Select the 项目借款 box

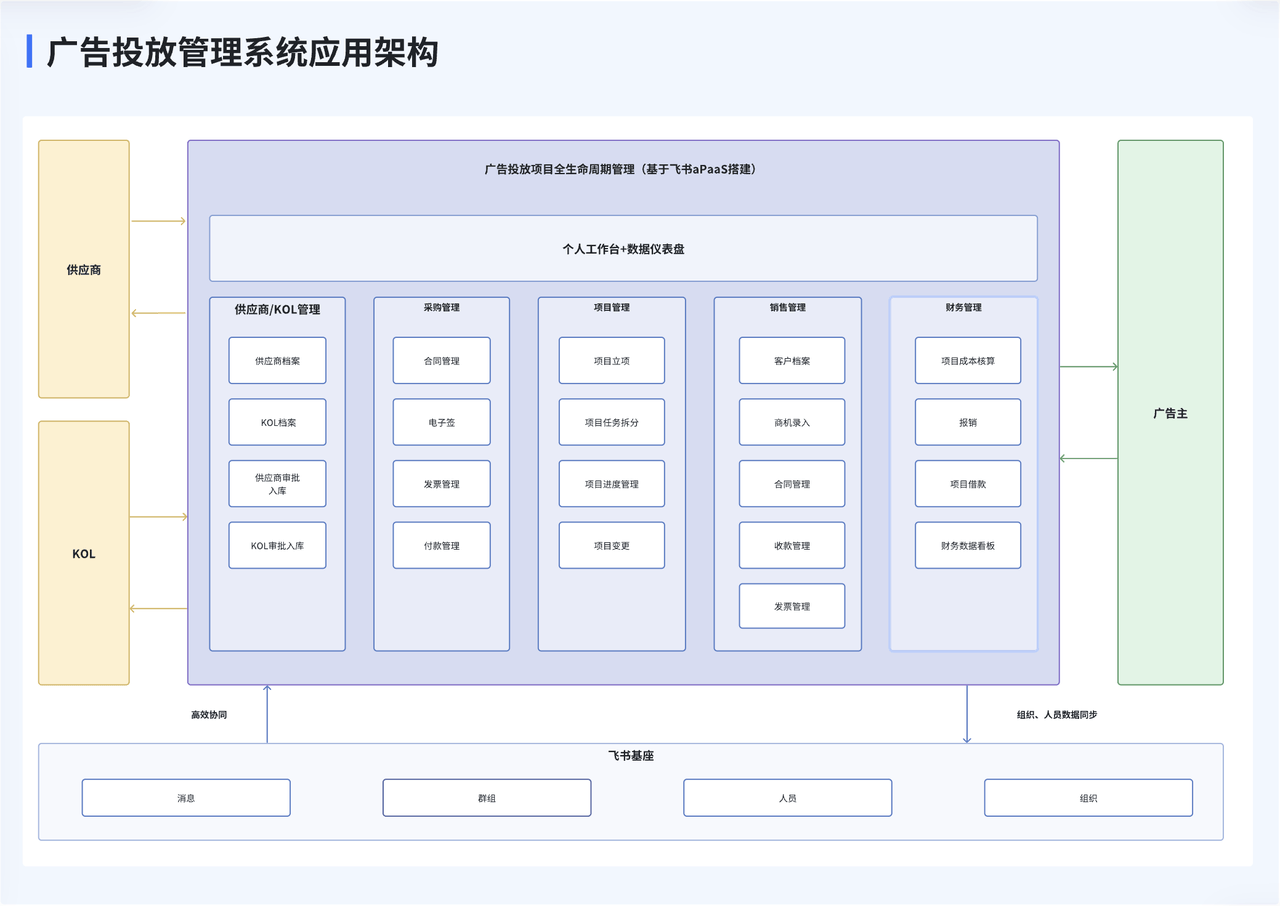click(968, 484)
